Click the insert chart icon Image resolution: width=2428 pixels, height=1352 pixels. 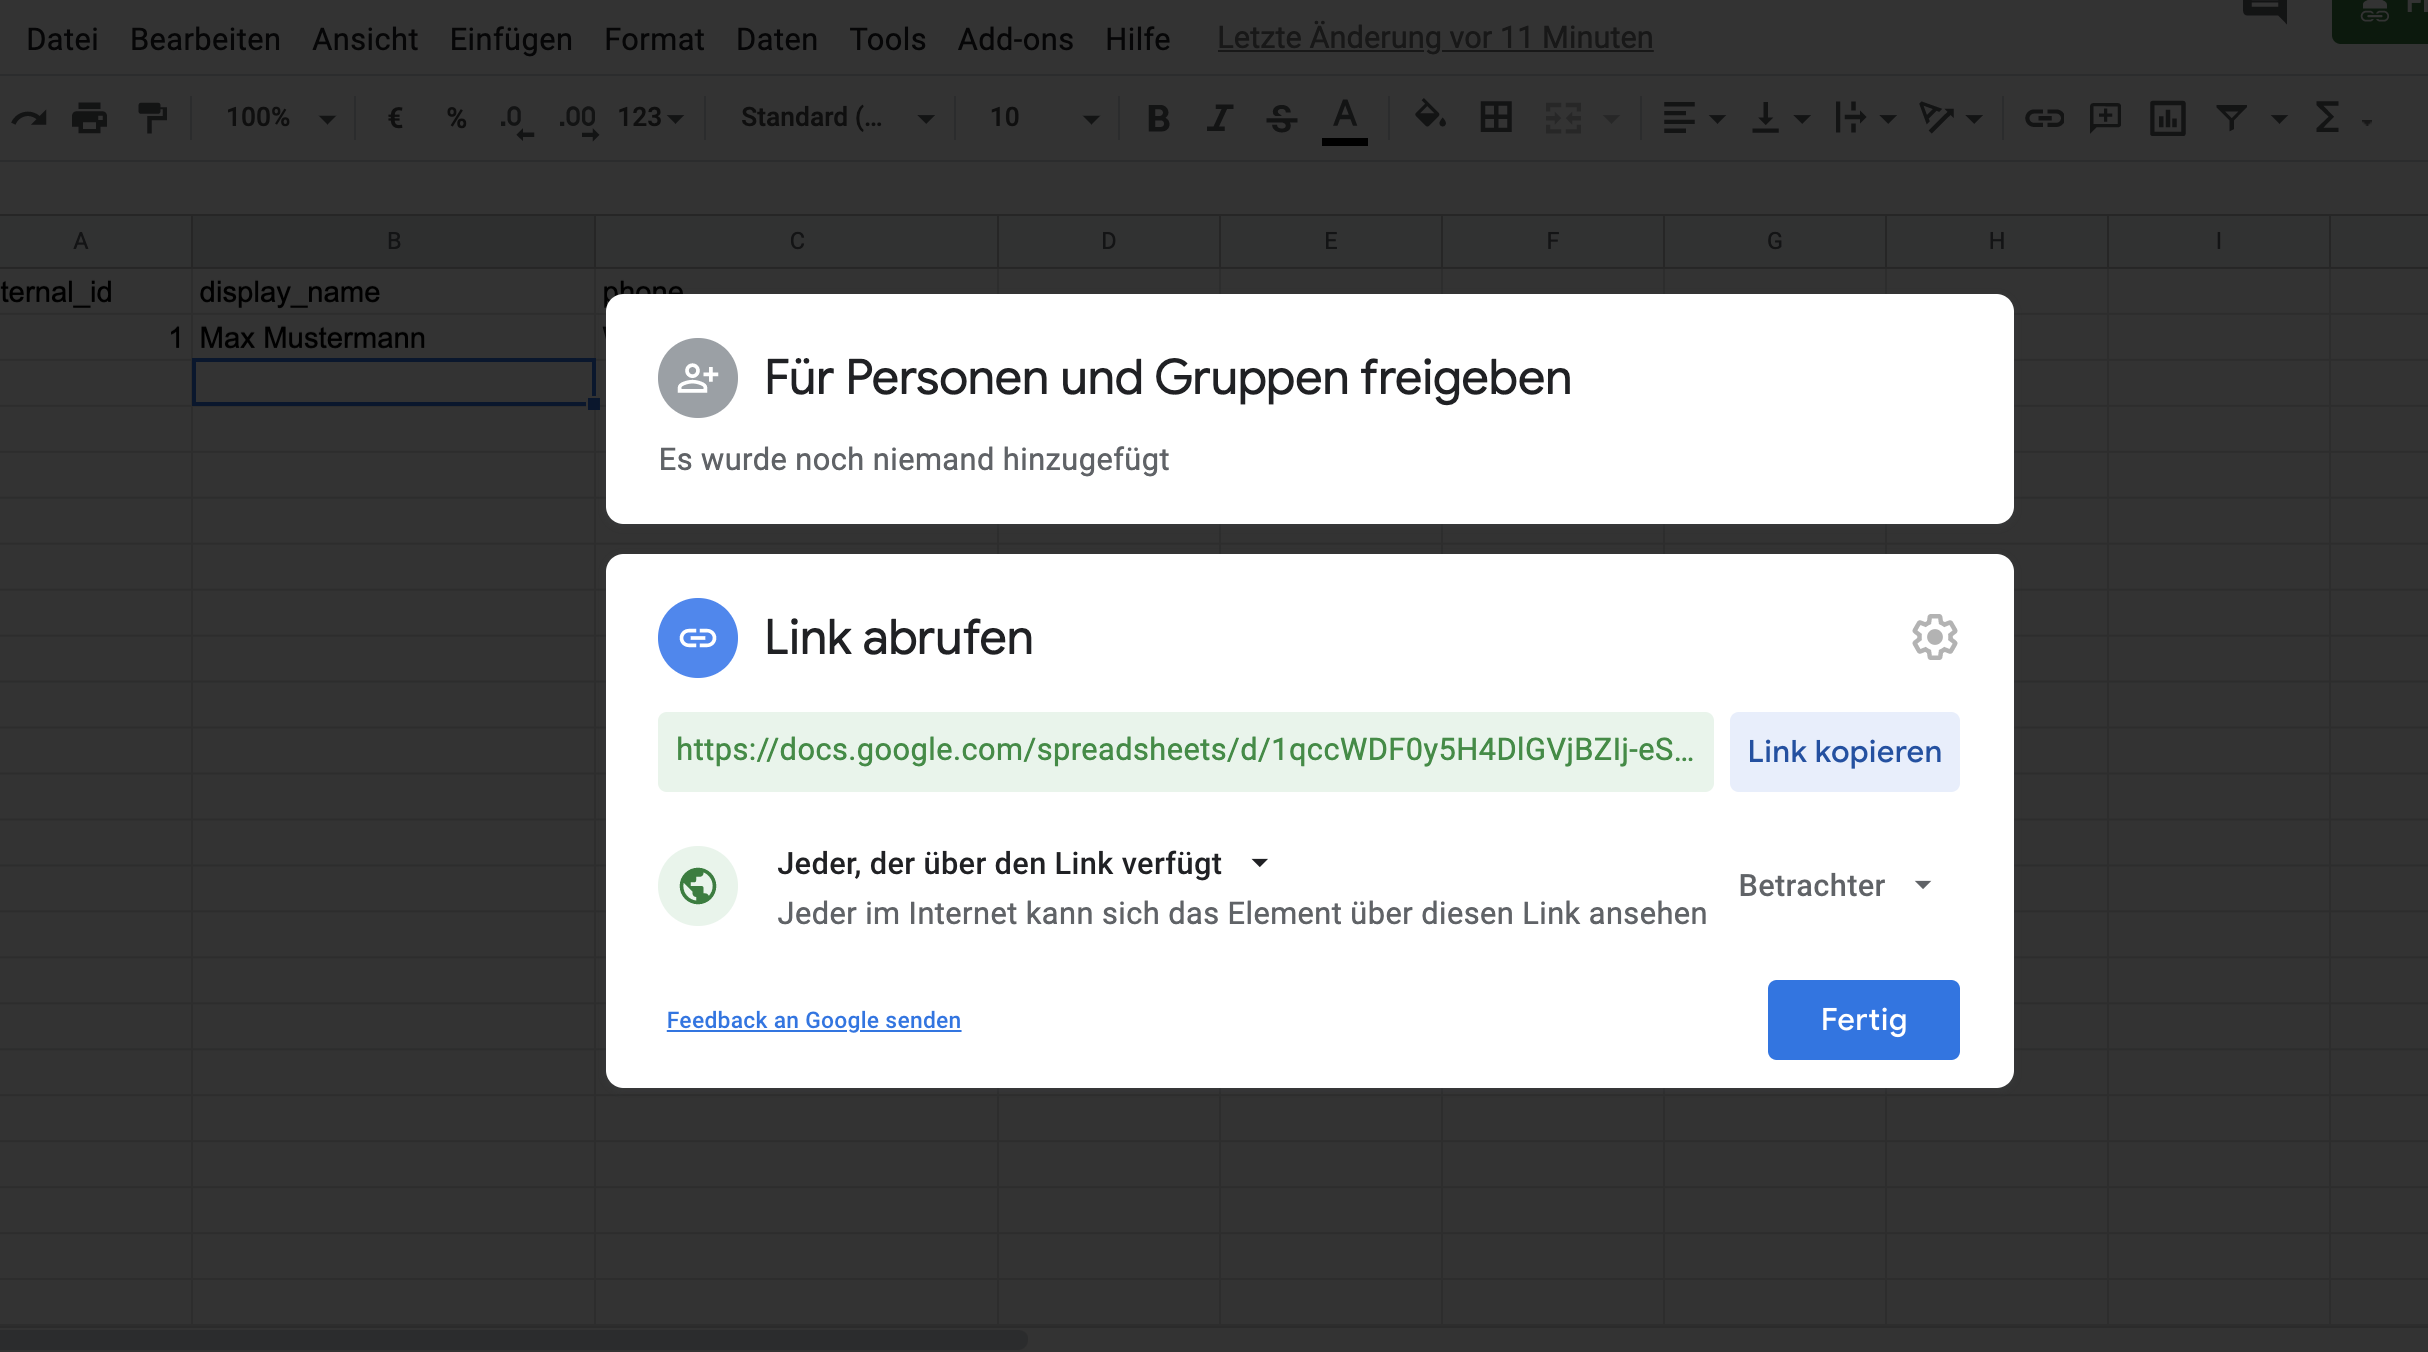[2167, 118]
